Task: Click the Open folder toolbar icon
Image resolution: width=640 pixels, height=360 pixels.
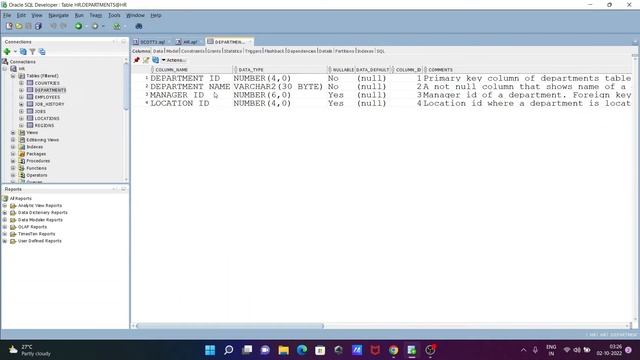Action: (x=19, y=26)
